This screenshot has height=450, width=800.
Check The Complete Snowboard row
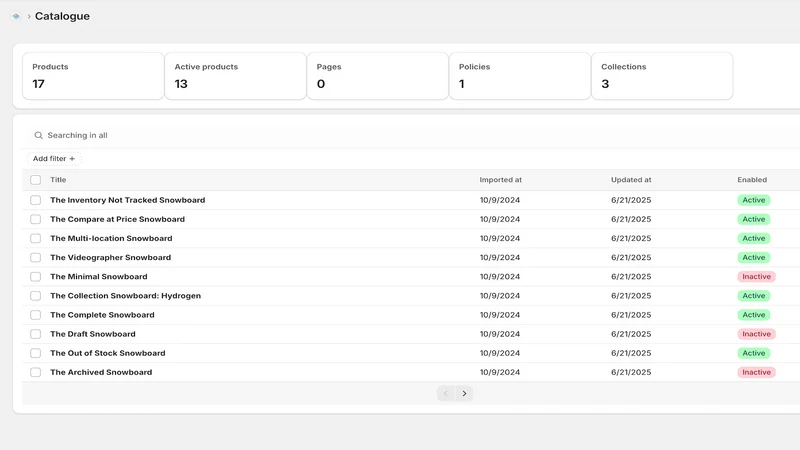pyautogui.click(x=35, y=315)
